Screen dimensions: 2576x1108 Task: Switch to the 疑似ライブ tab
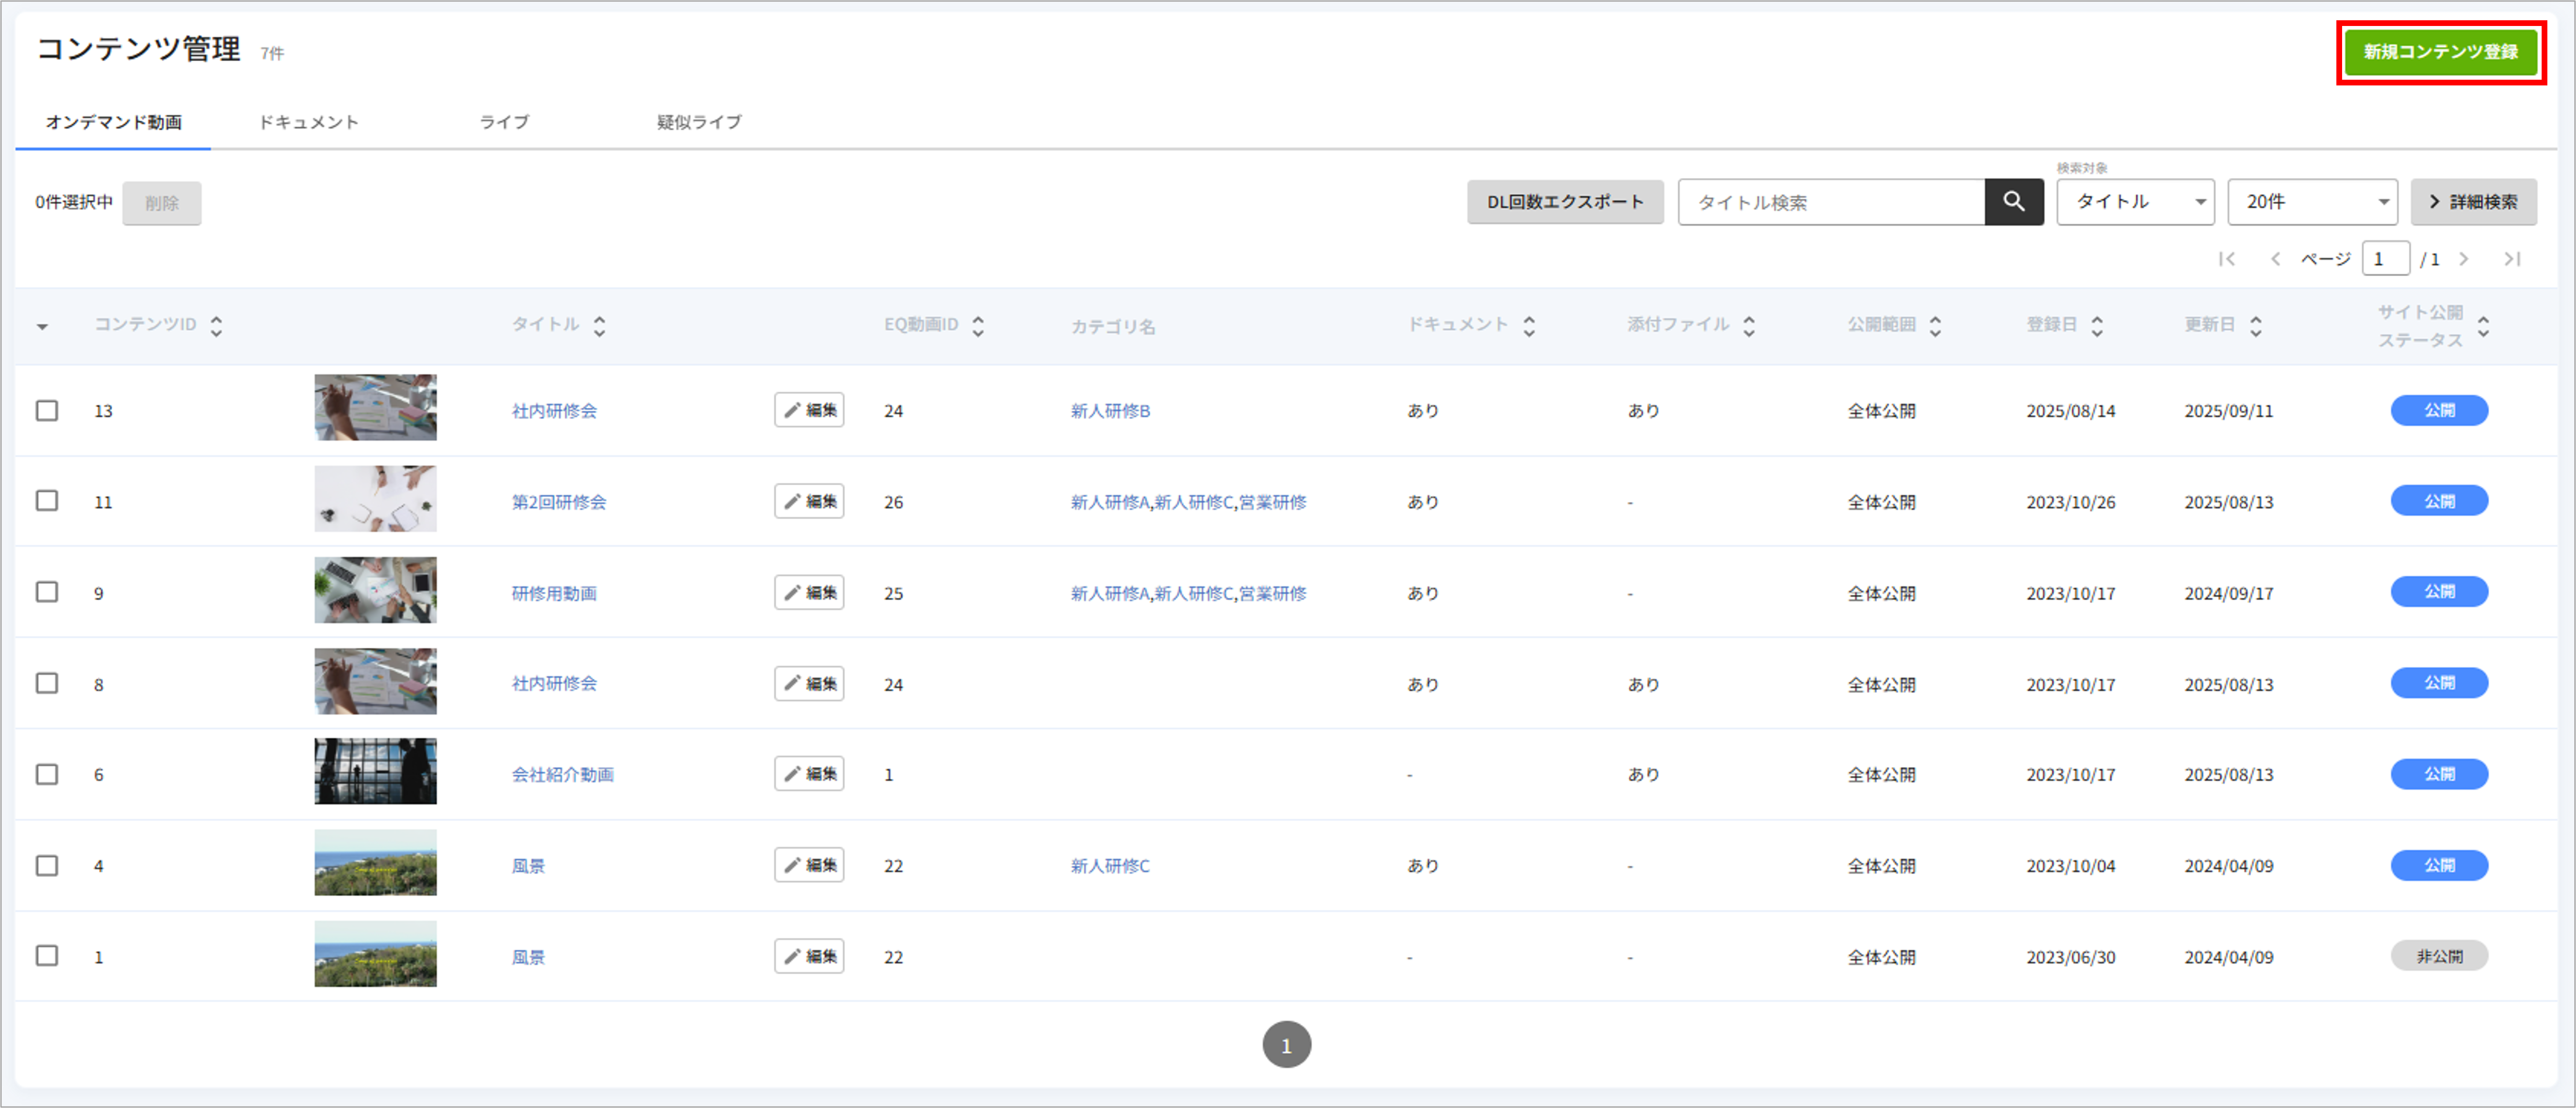tap(699, 122)
